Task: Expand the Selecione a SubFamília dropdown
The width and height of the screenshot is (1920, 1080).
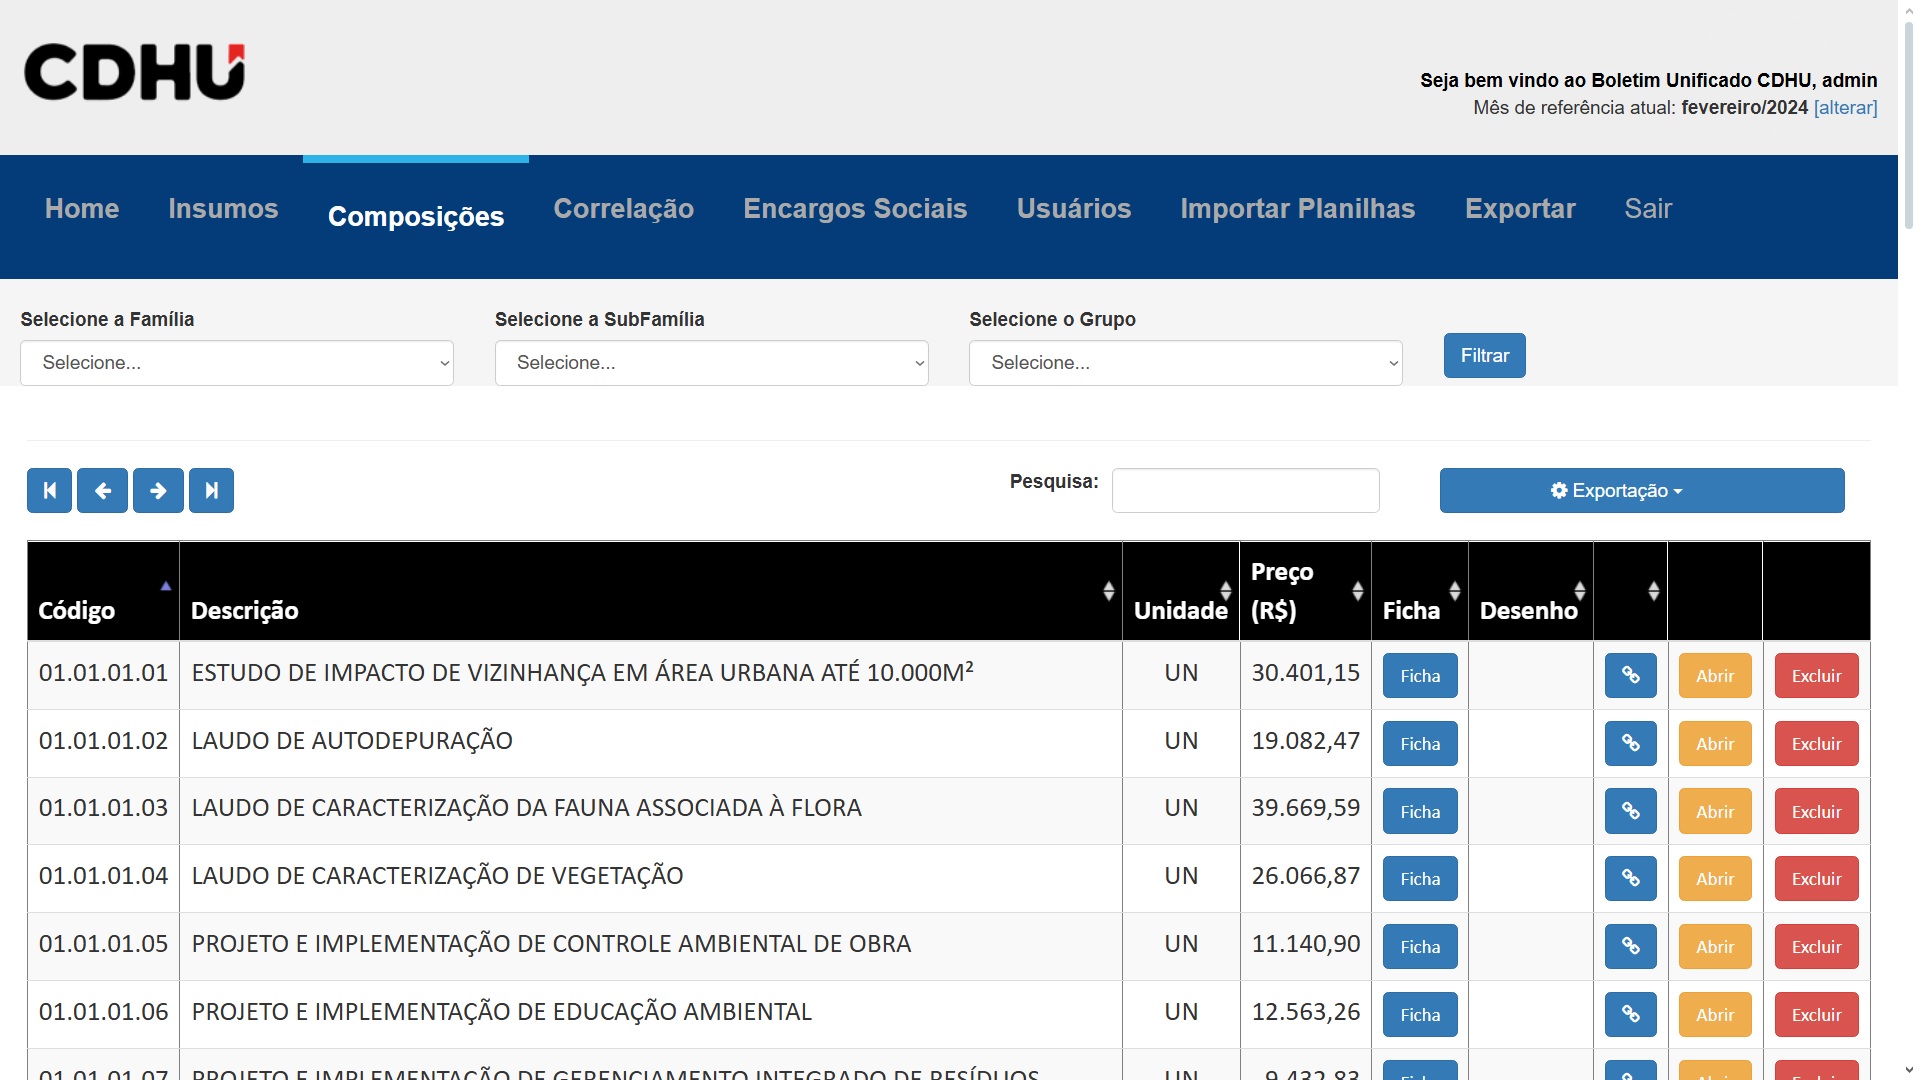Action: (711, 363)
